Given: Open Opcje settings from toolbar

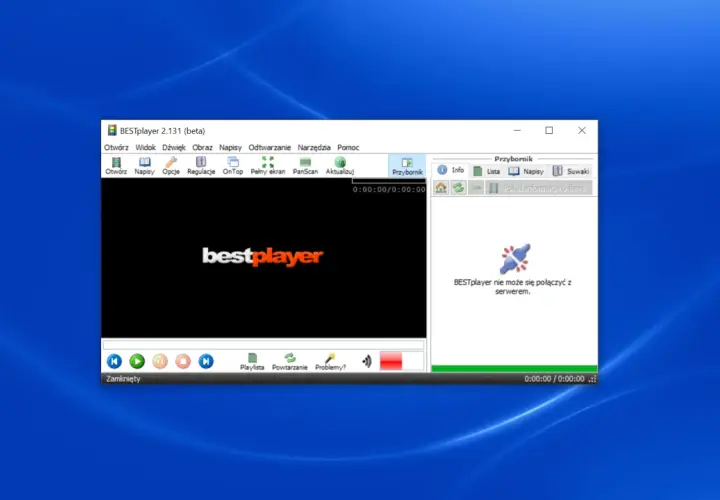Looking at the screenshot, I should pos(171,166).
